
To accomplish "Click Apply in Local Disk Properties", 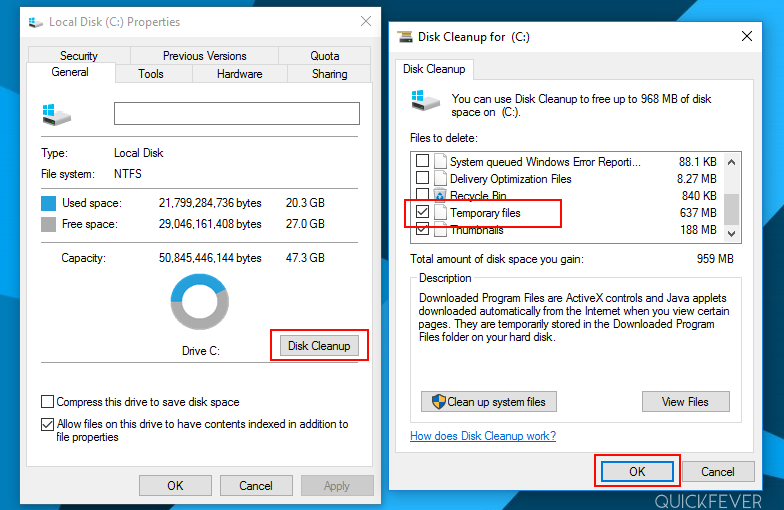I will (x=336, y=486).
